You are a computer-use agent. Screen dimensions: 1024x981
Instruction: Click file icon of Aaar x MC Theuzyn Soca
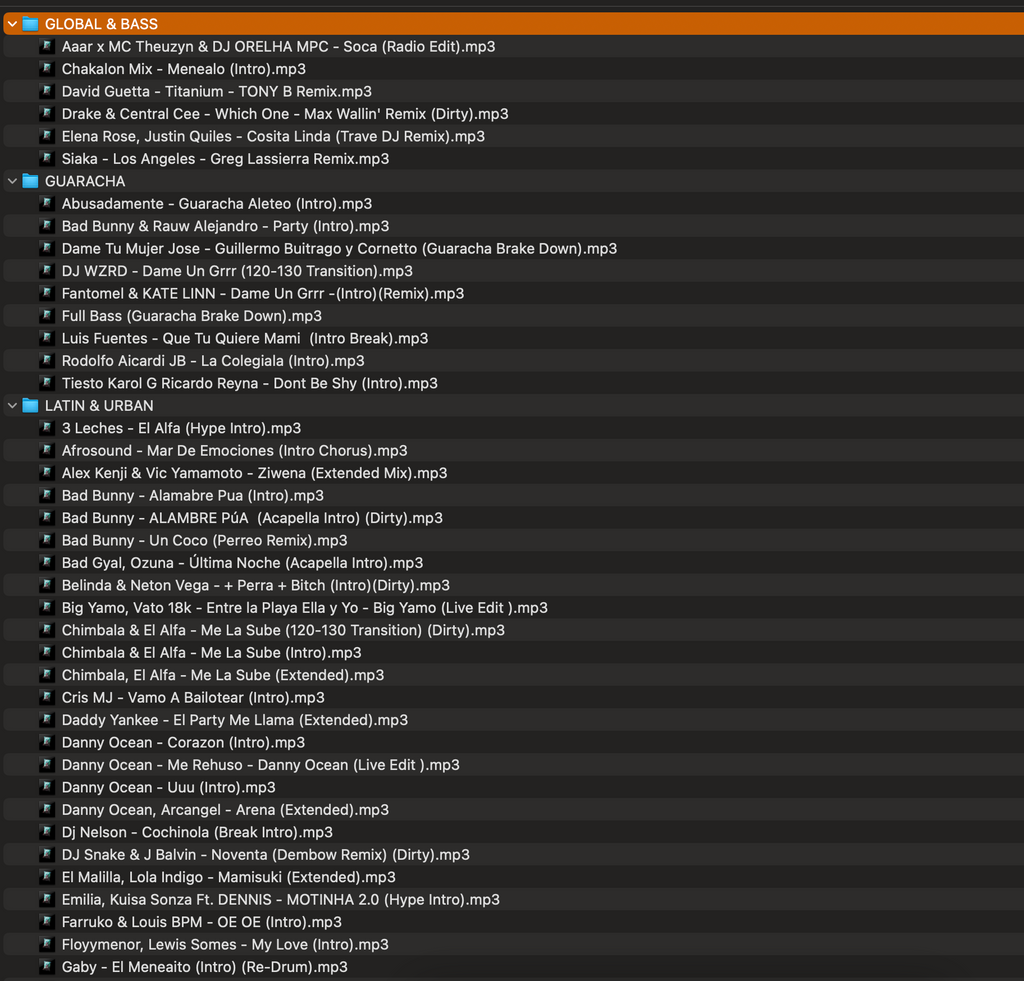46,46
